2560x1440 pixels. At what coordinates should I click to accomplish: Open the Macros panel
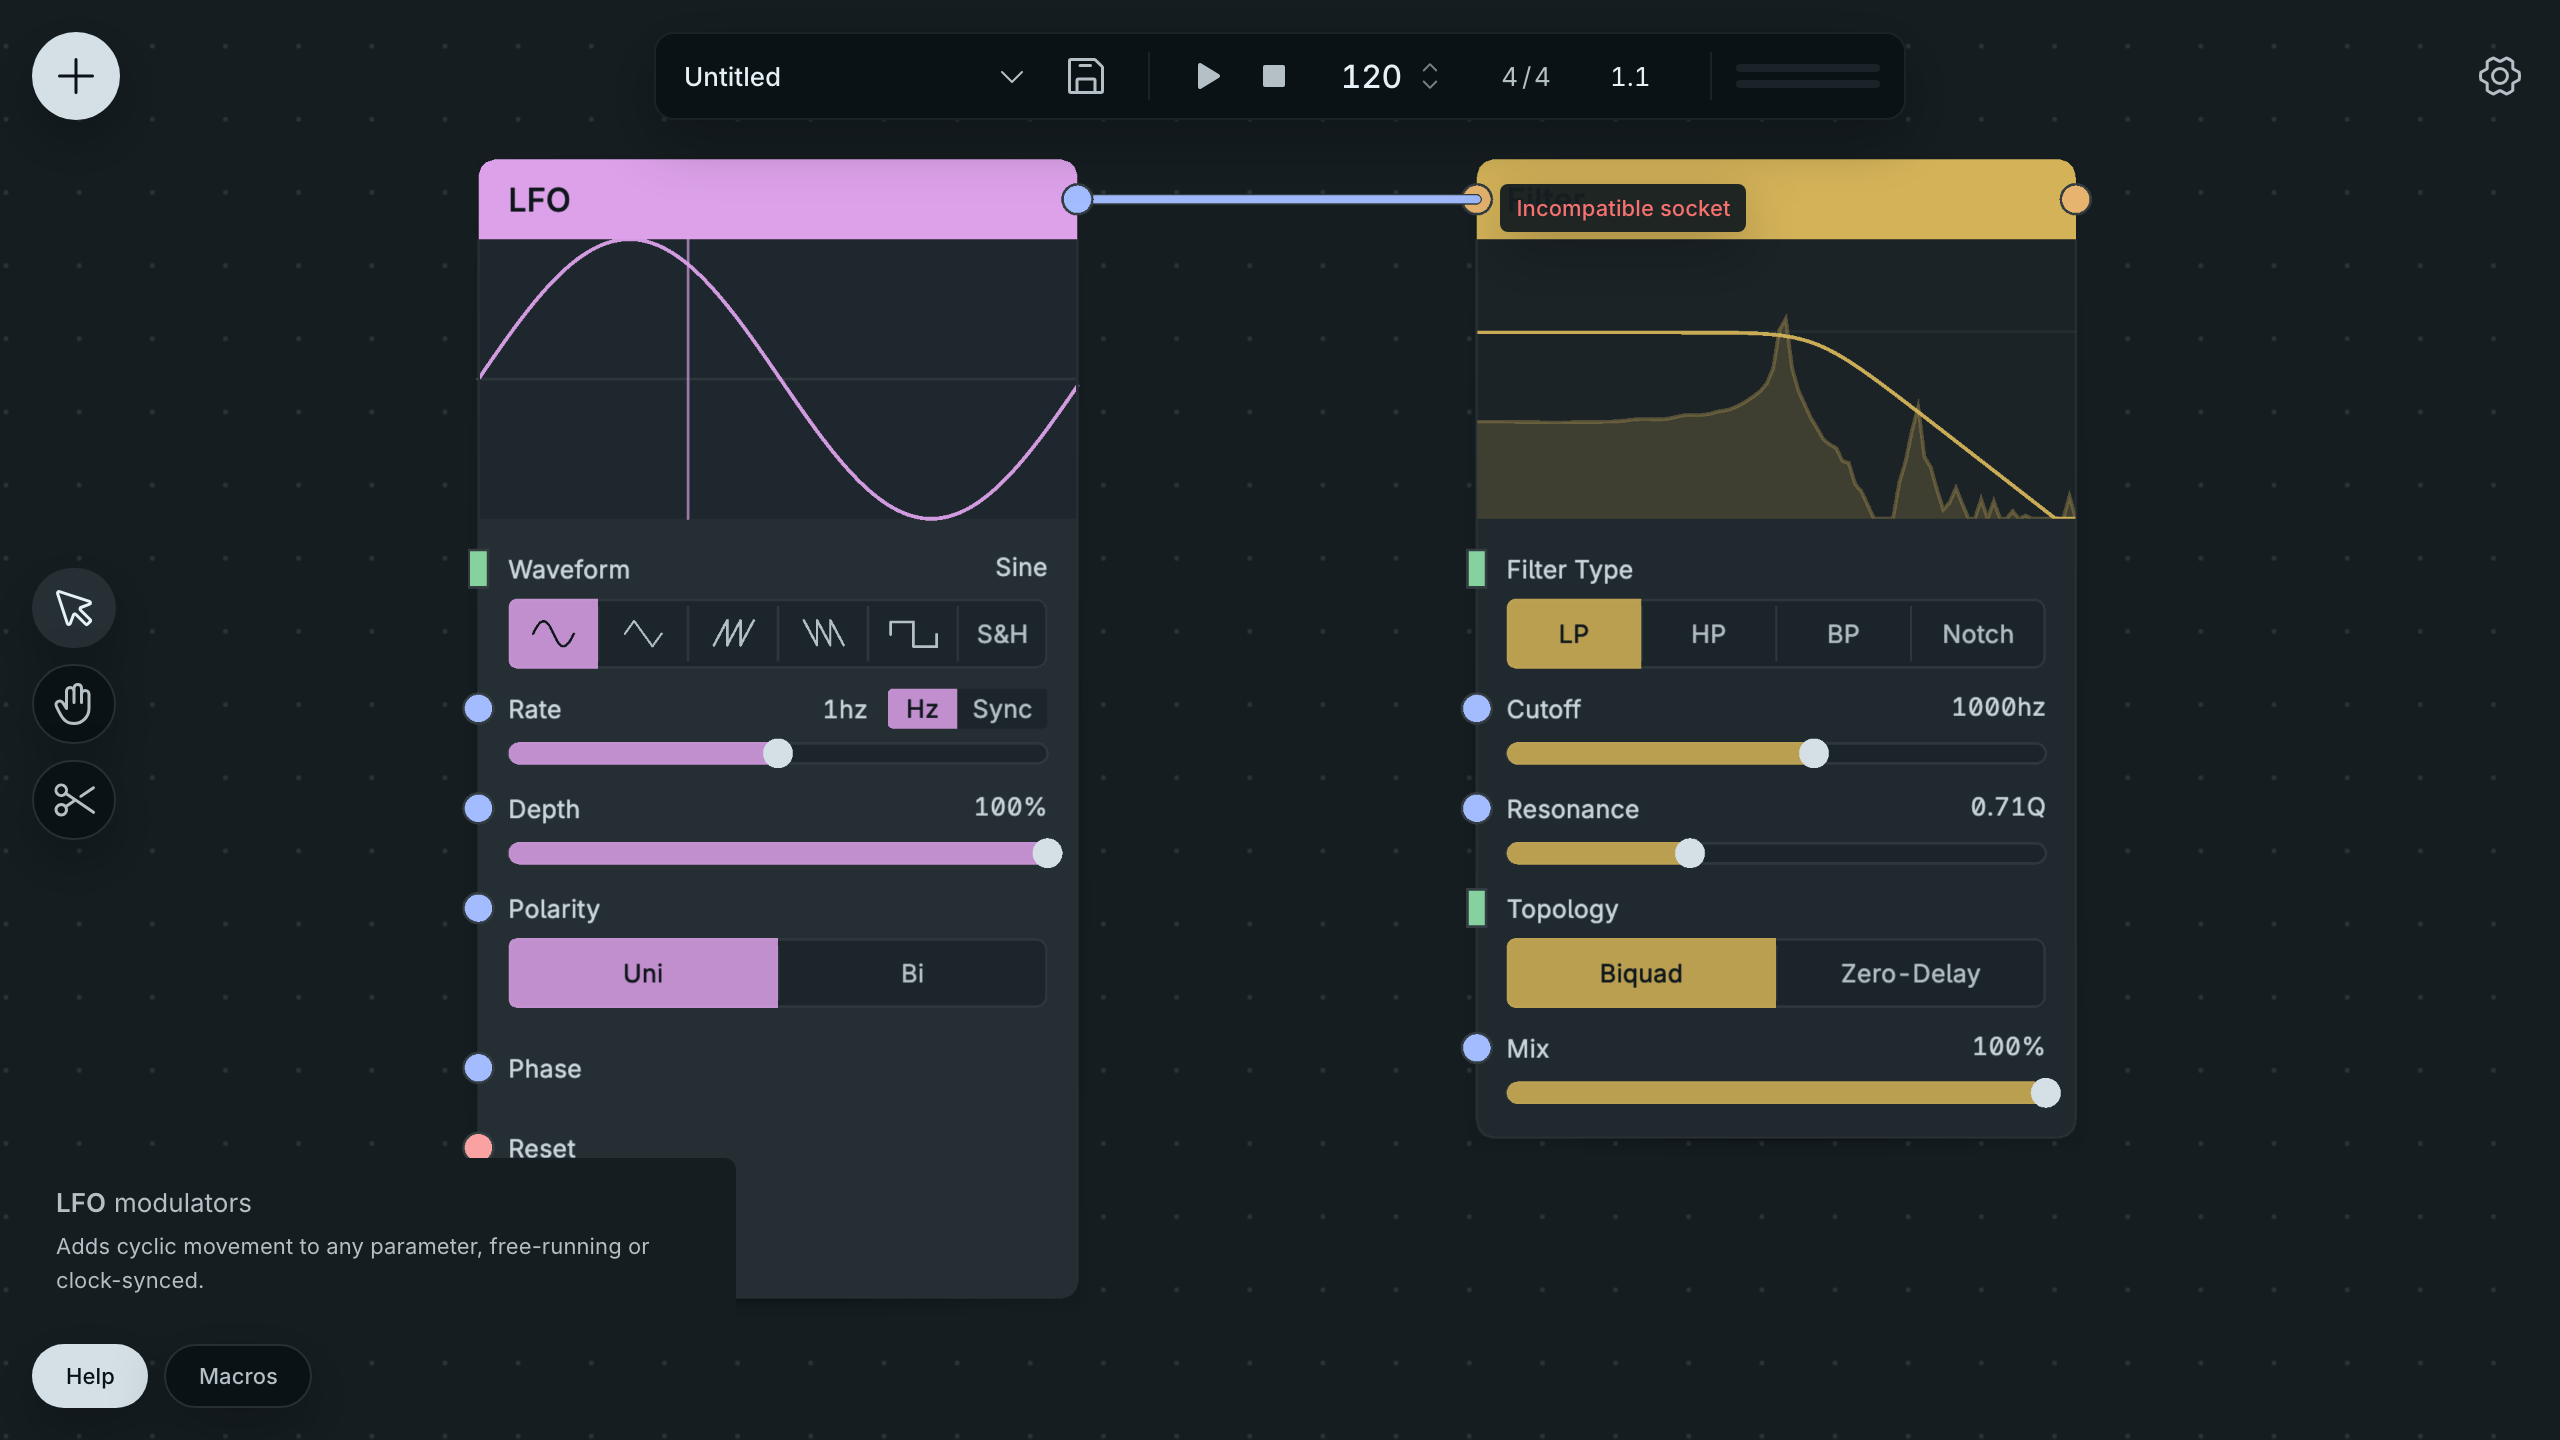[x=238, y=1376]
